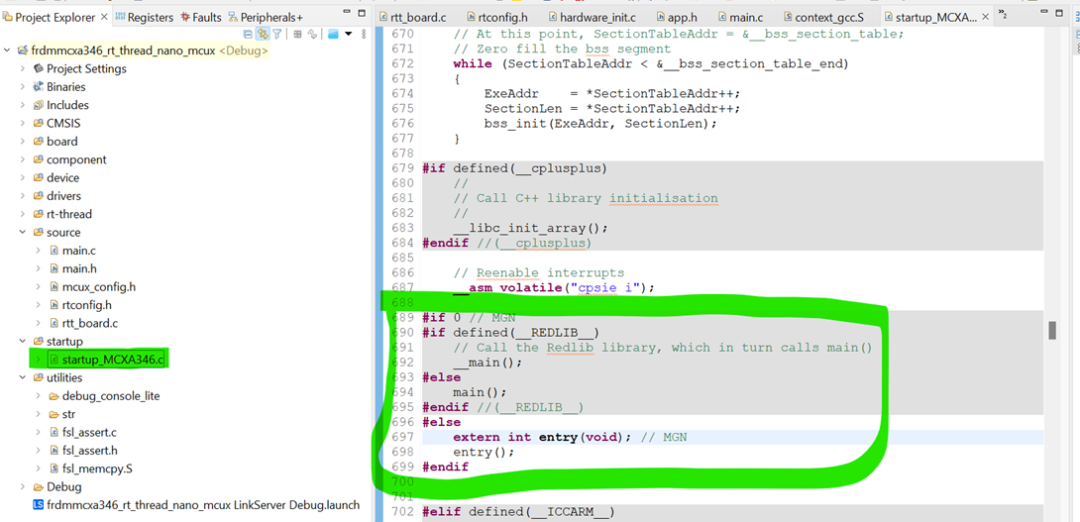Image resolution: width=1080 pixels, height=522 pixels.
Task: Expand the drivers folder
Action: [23, 196]
